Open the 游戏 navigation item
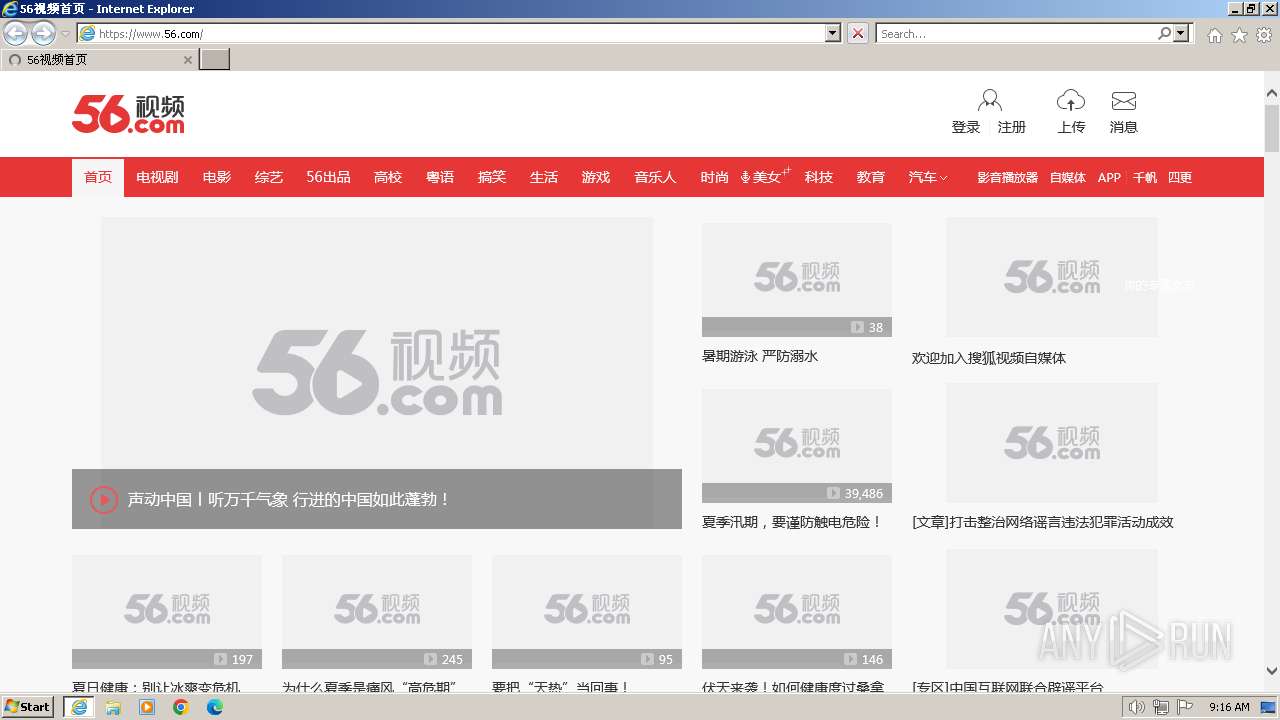Viewport: 1280px width, 720px height. (x=596, y=177)
